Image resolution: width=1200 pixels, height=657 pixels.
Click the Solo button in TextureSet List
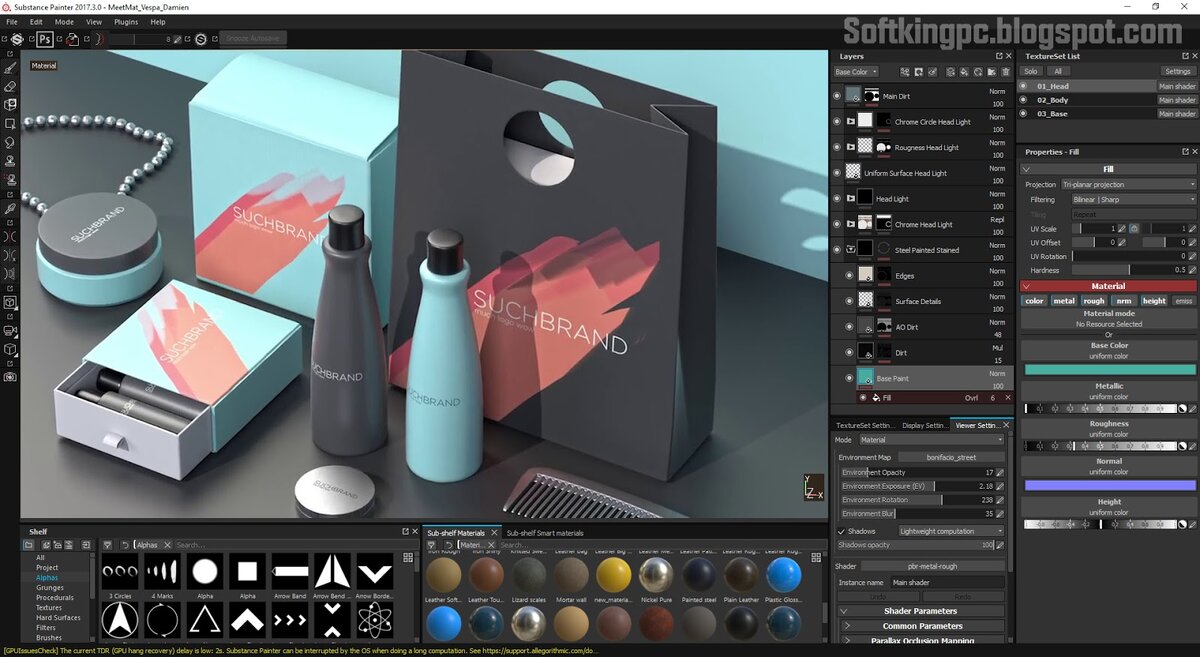click(x=1030, y=71)
